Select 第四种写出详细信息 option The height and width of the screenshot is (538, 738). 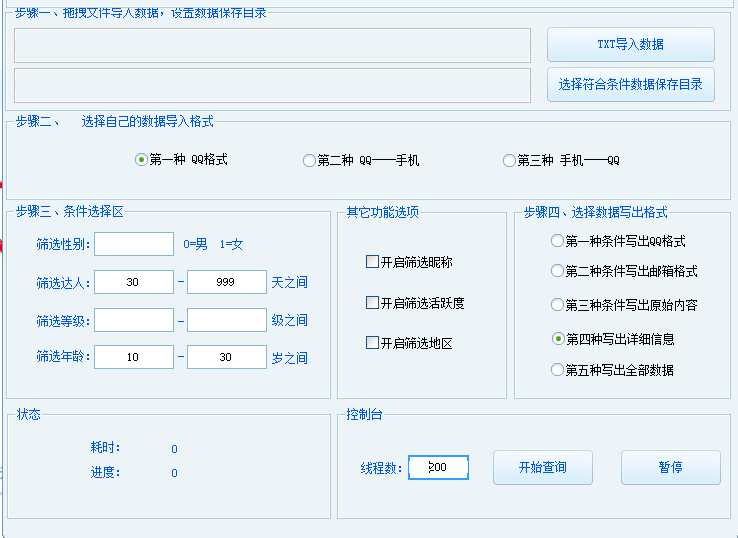[x=613, y=339]
